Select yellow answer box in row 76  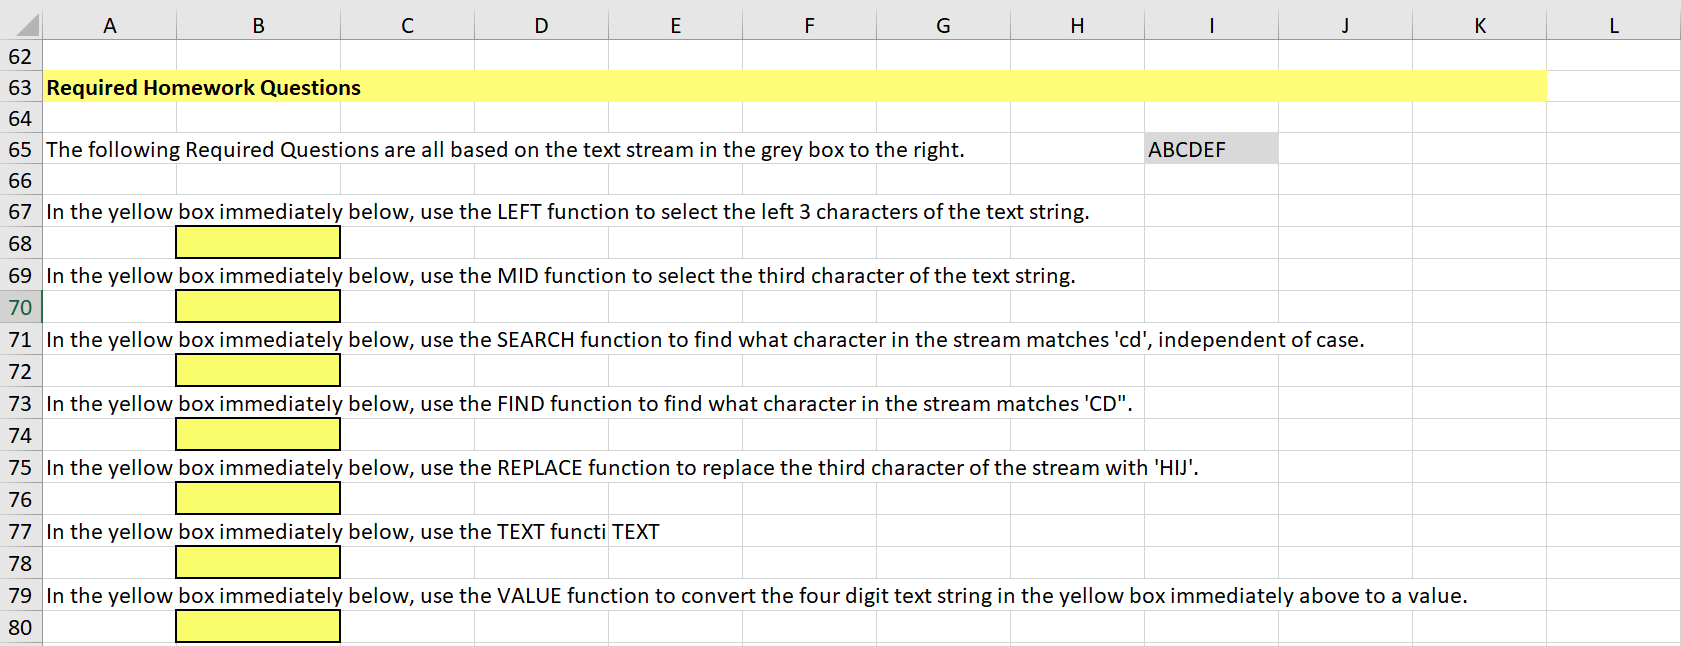(x=258, y=498)
